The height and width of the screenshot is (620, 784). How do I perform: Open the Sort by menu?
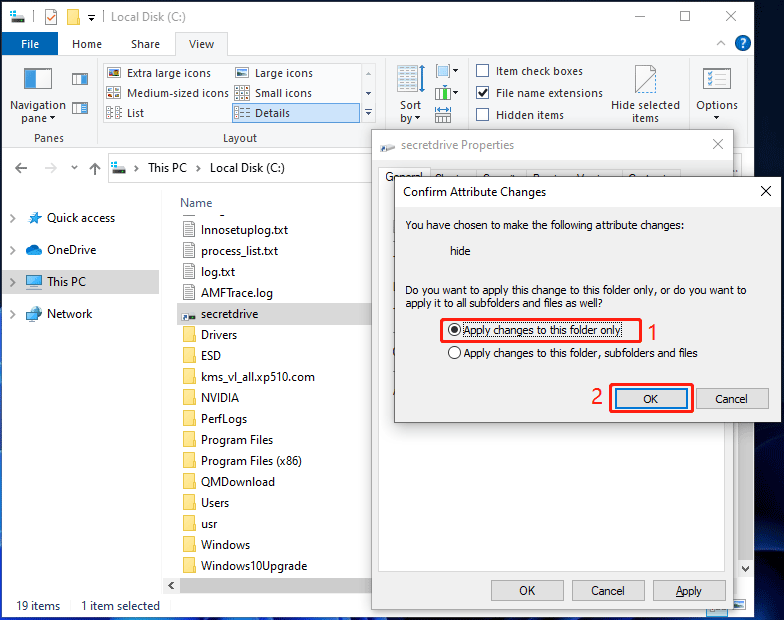tap(410, 94)
